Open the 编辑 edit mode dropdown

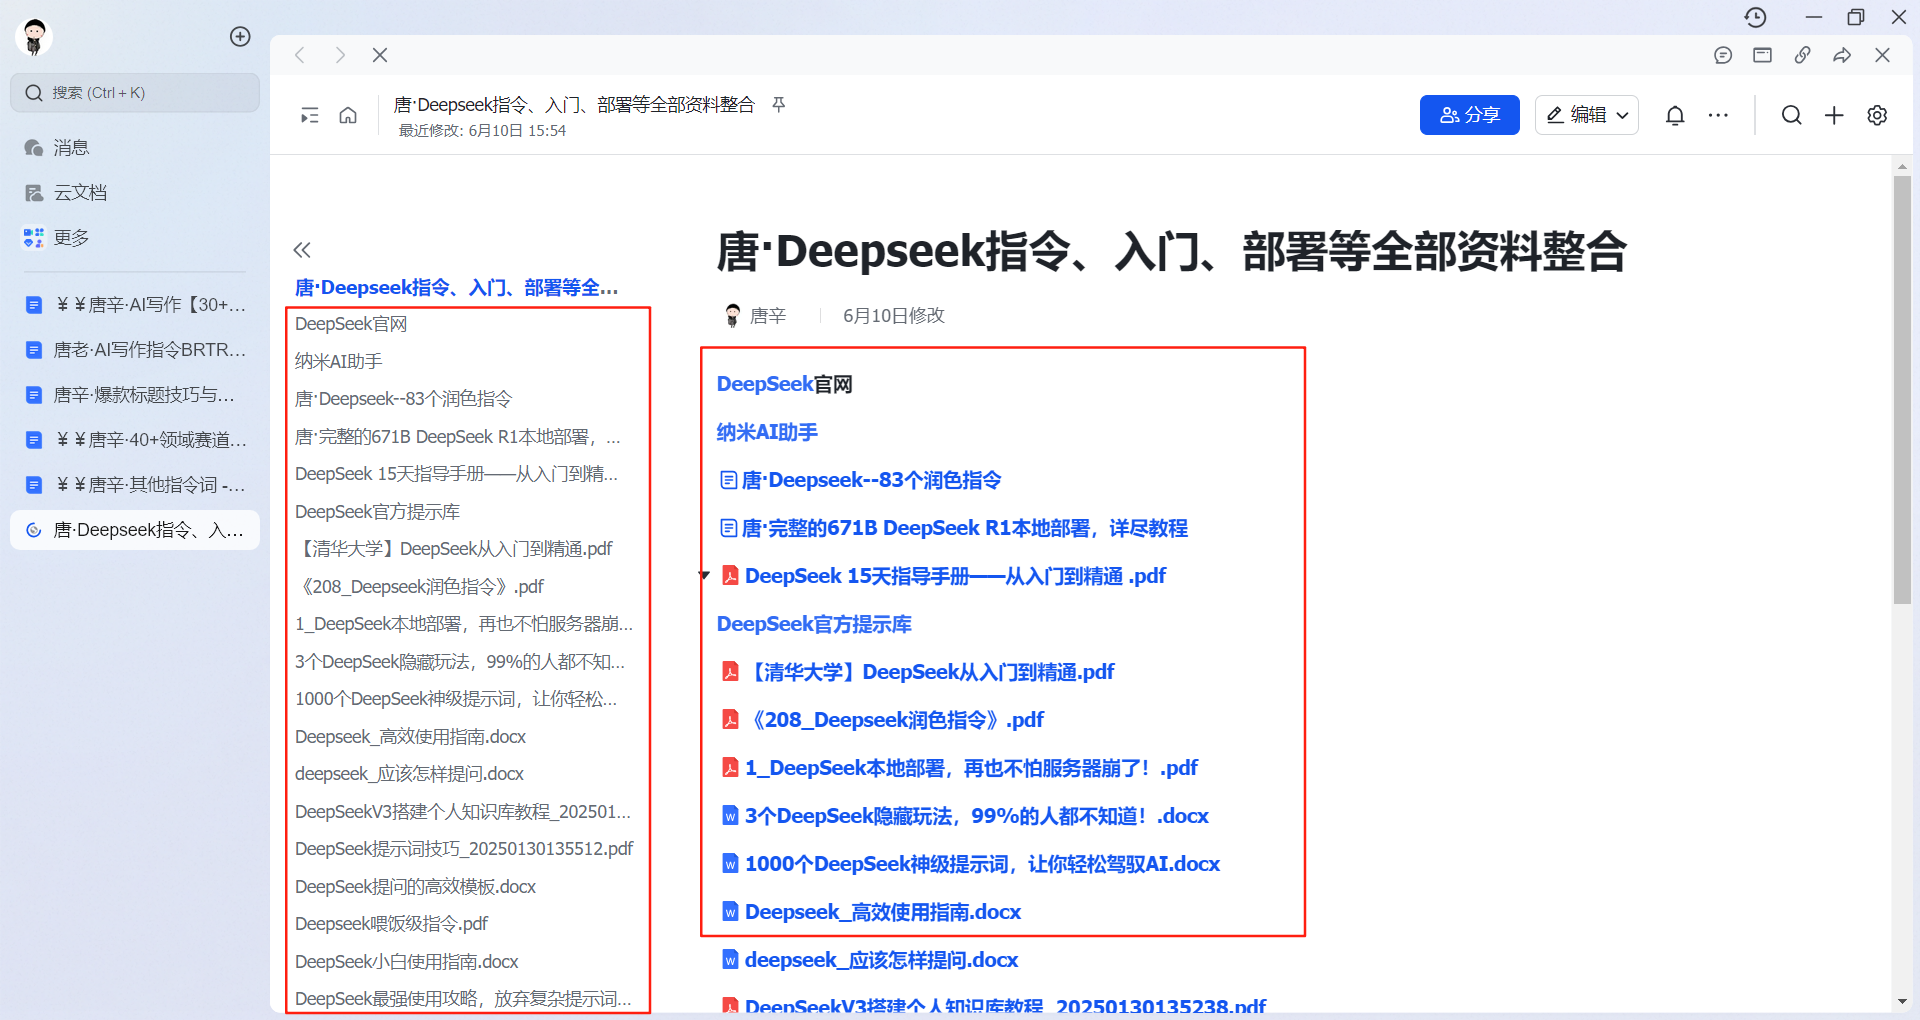pos(1587,115)
